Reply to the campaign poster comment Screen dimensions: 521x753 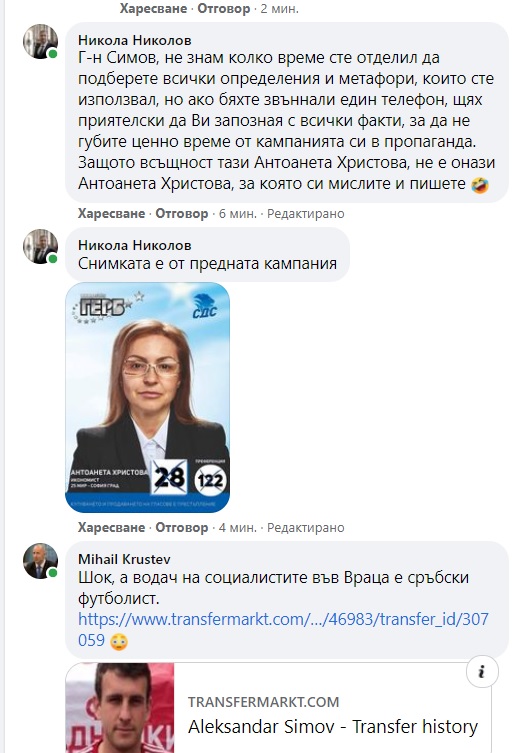[182, 527]
